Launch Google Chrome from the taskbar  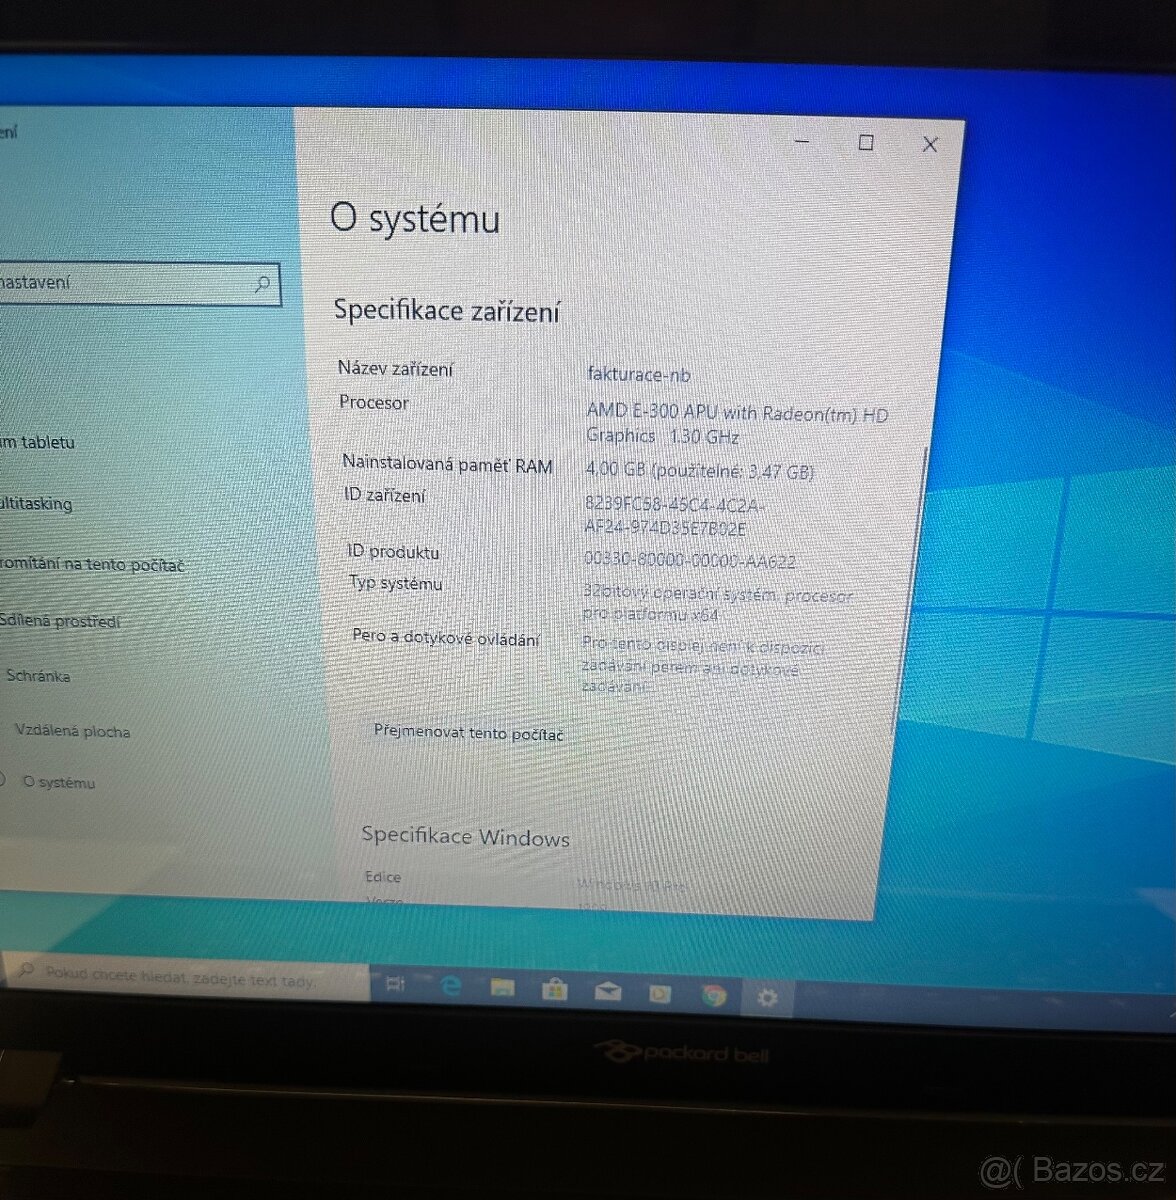(x=713, y=995)
